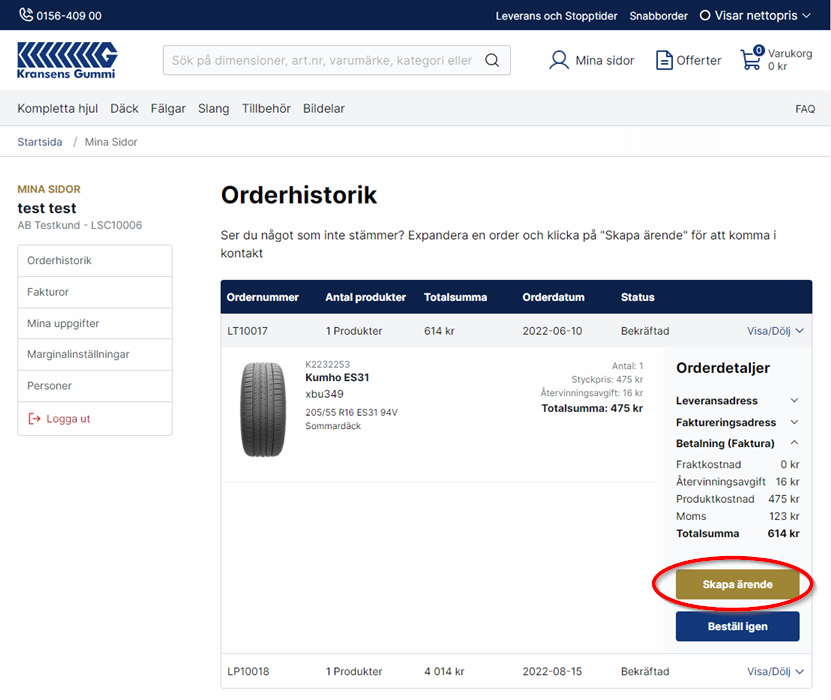Open the Offerter document icon
Image resolution: width=831 pixels, height=700 pixels.
(x=664, y=60)
